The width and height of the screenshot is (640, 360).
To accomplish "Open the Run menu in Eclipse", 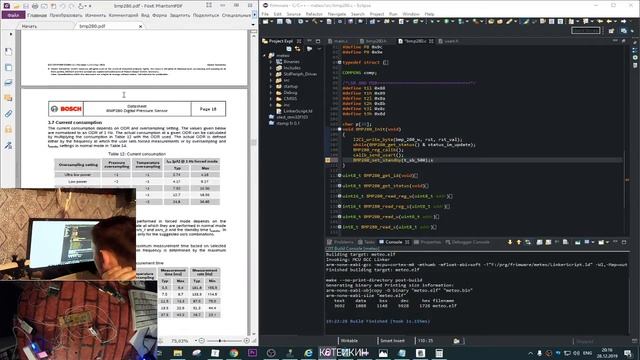I will pyautogui.click(x=393, y=14).
